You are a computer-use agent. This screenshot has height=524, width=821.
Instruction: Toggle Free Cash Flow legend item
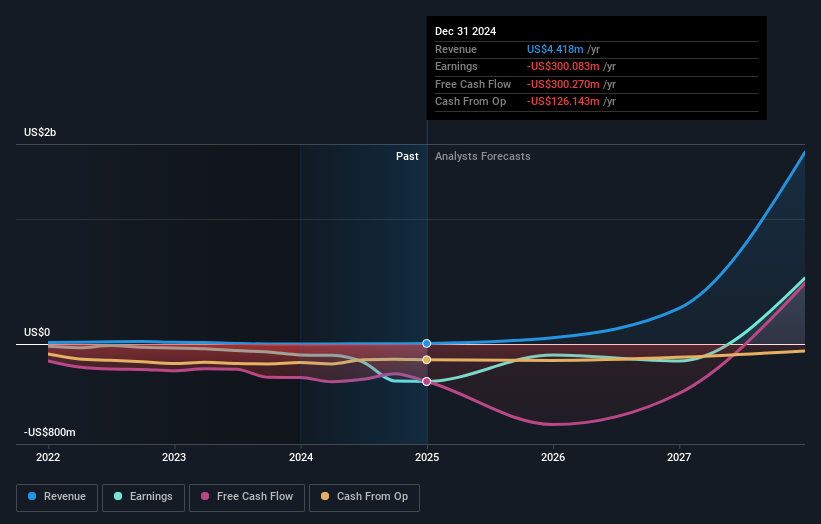[246, 496]
